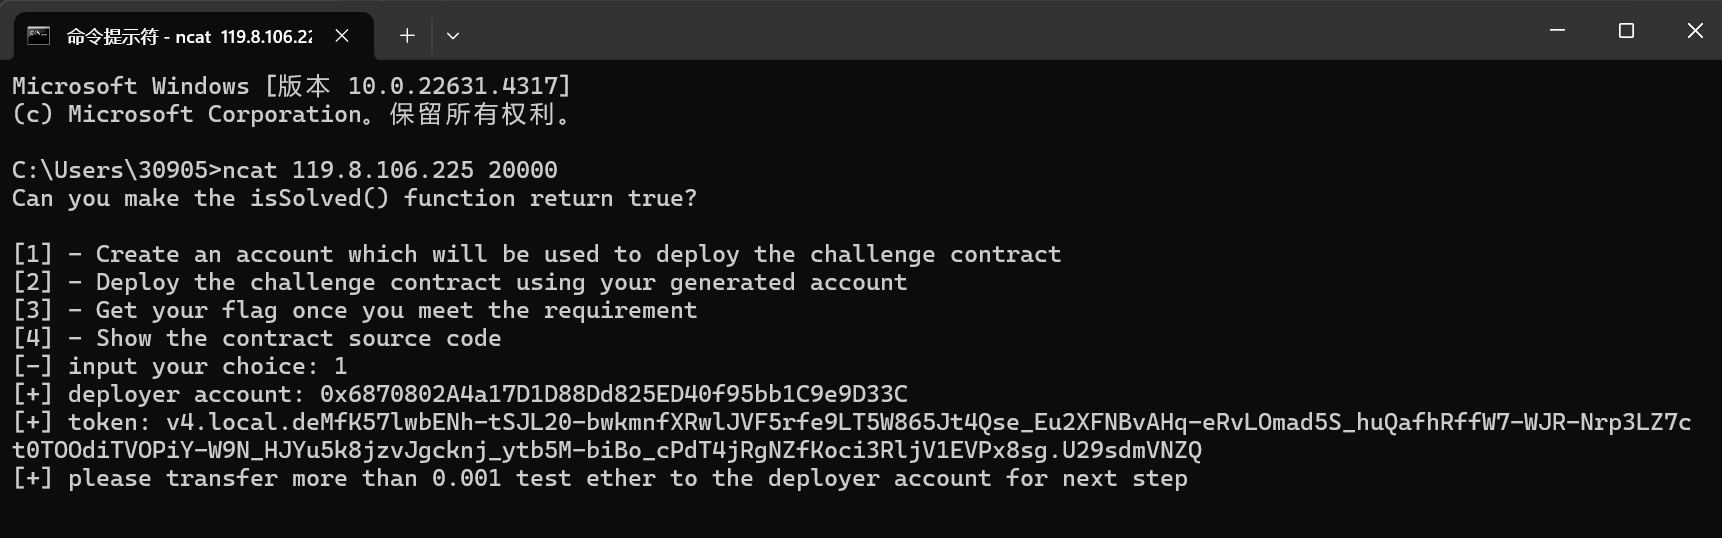Click option [3] Get your flag line

pos(355,310)
